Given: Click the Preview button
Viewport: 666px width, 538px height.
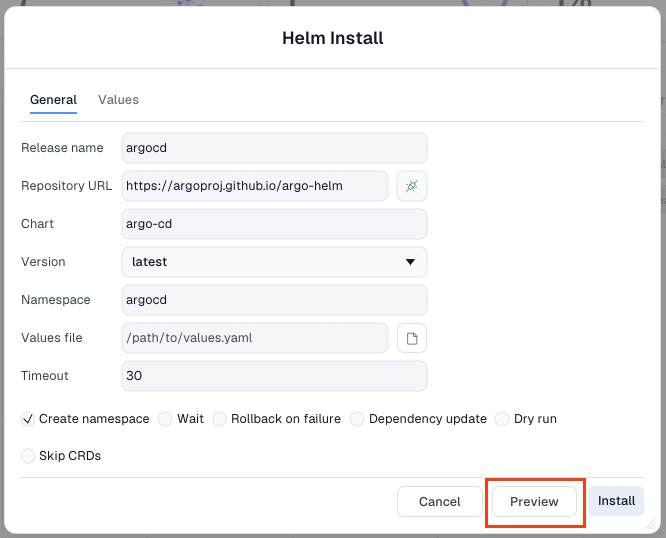Looking at the screenshot, I should coord(534,501).
